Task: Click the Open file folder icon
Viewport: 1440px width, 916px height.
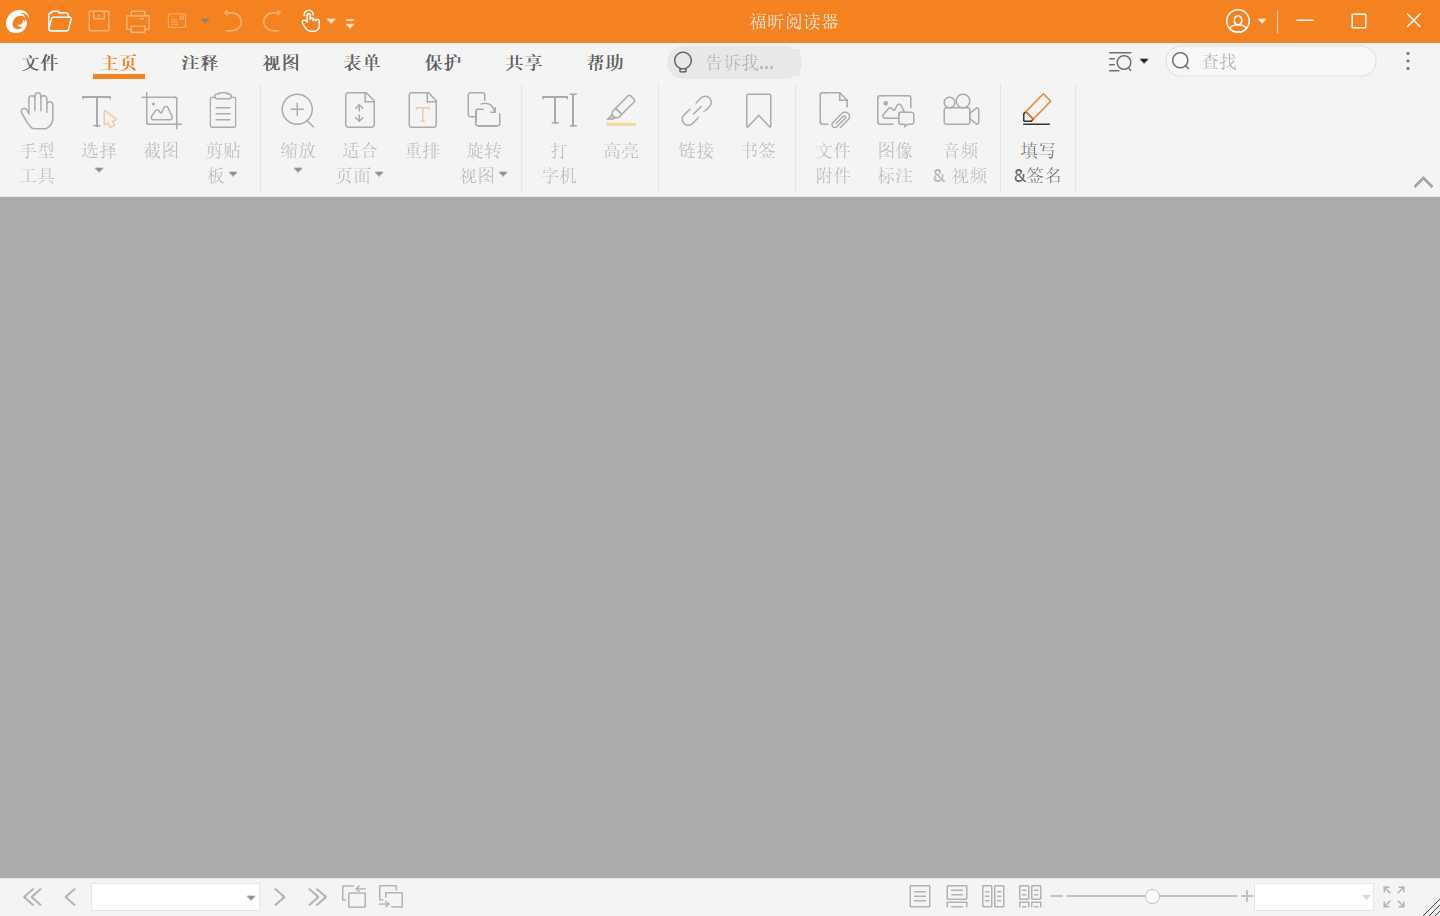Action: click(60, 21)
